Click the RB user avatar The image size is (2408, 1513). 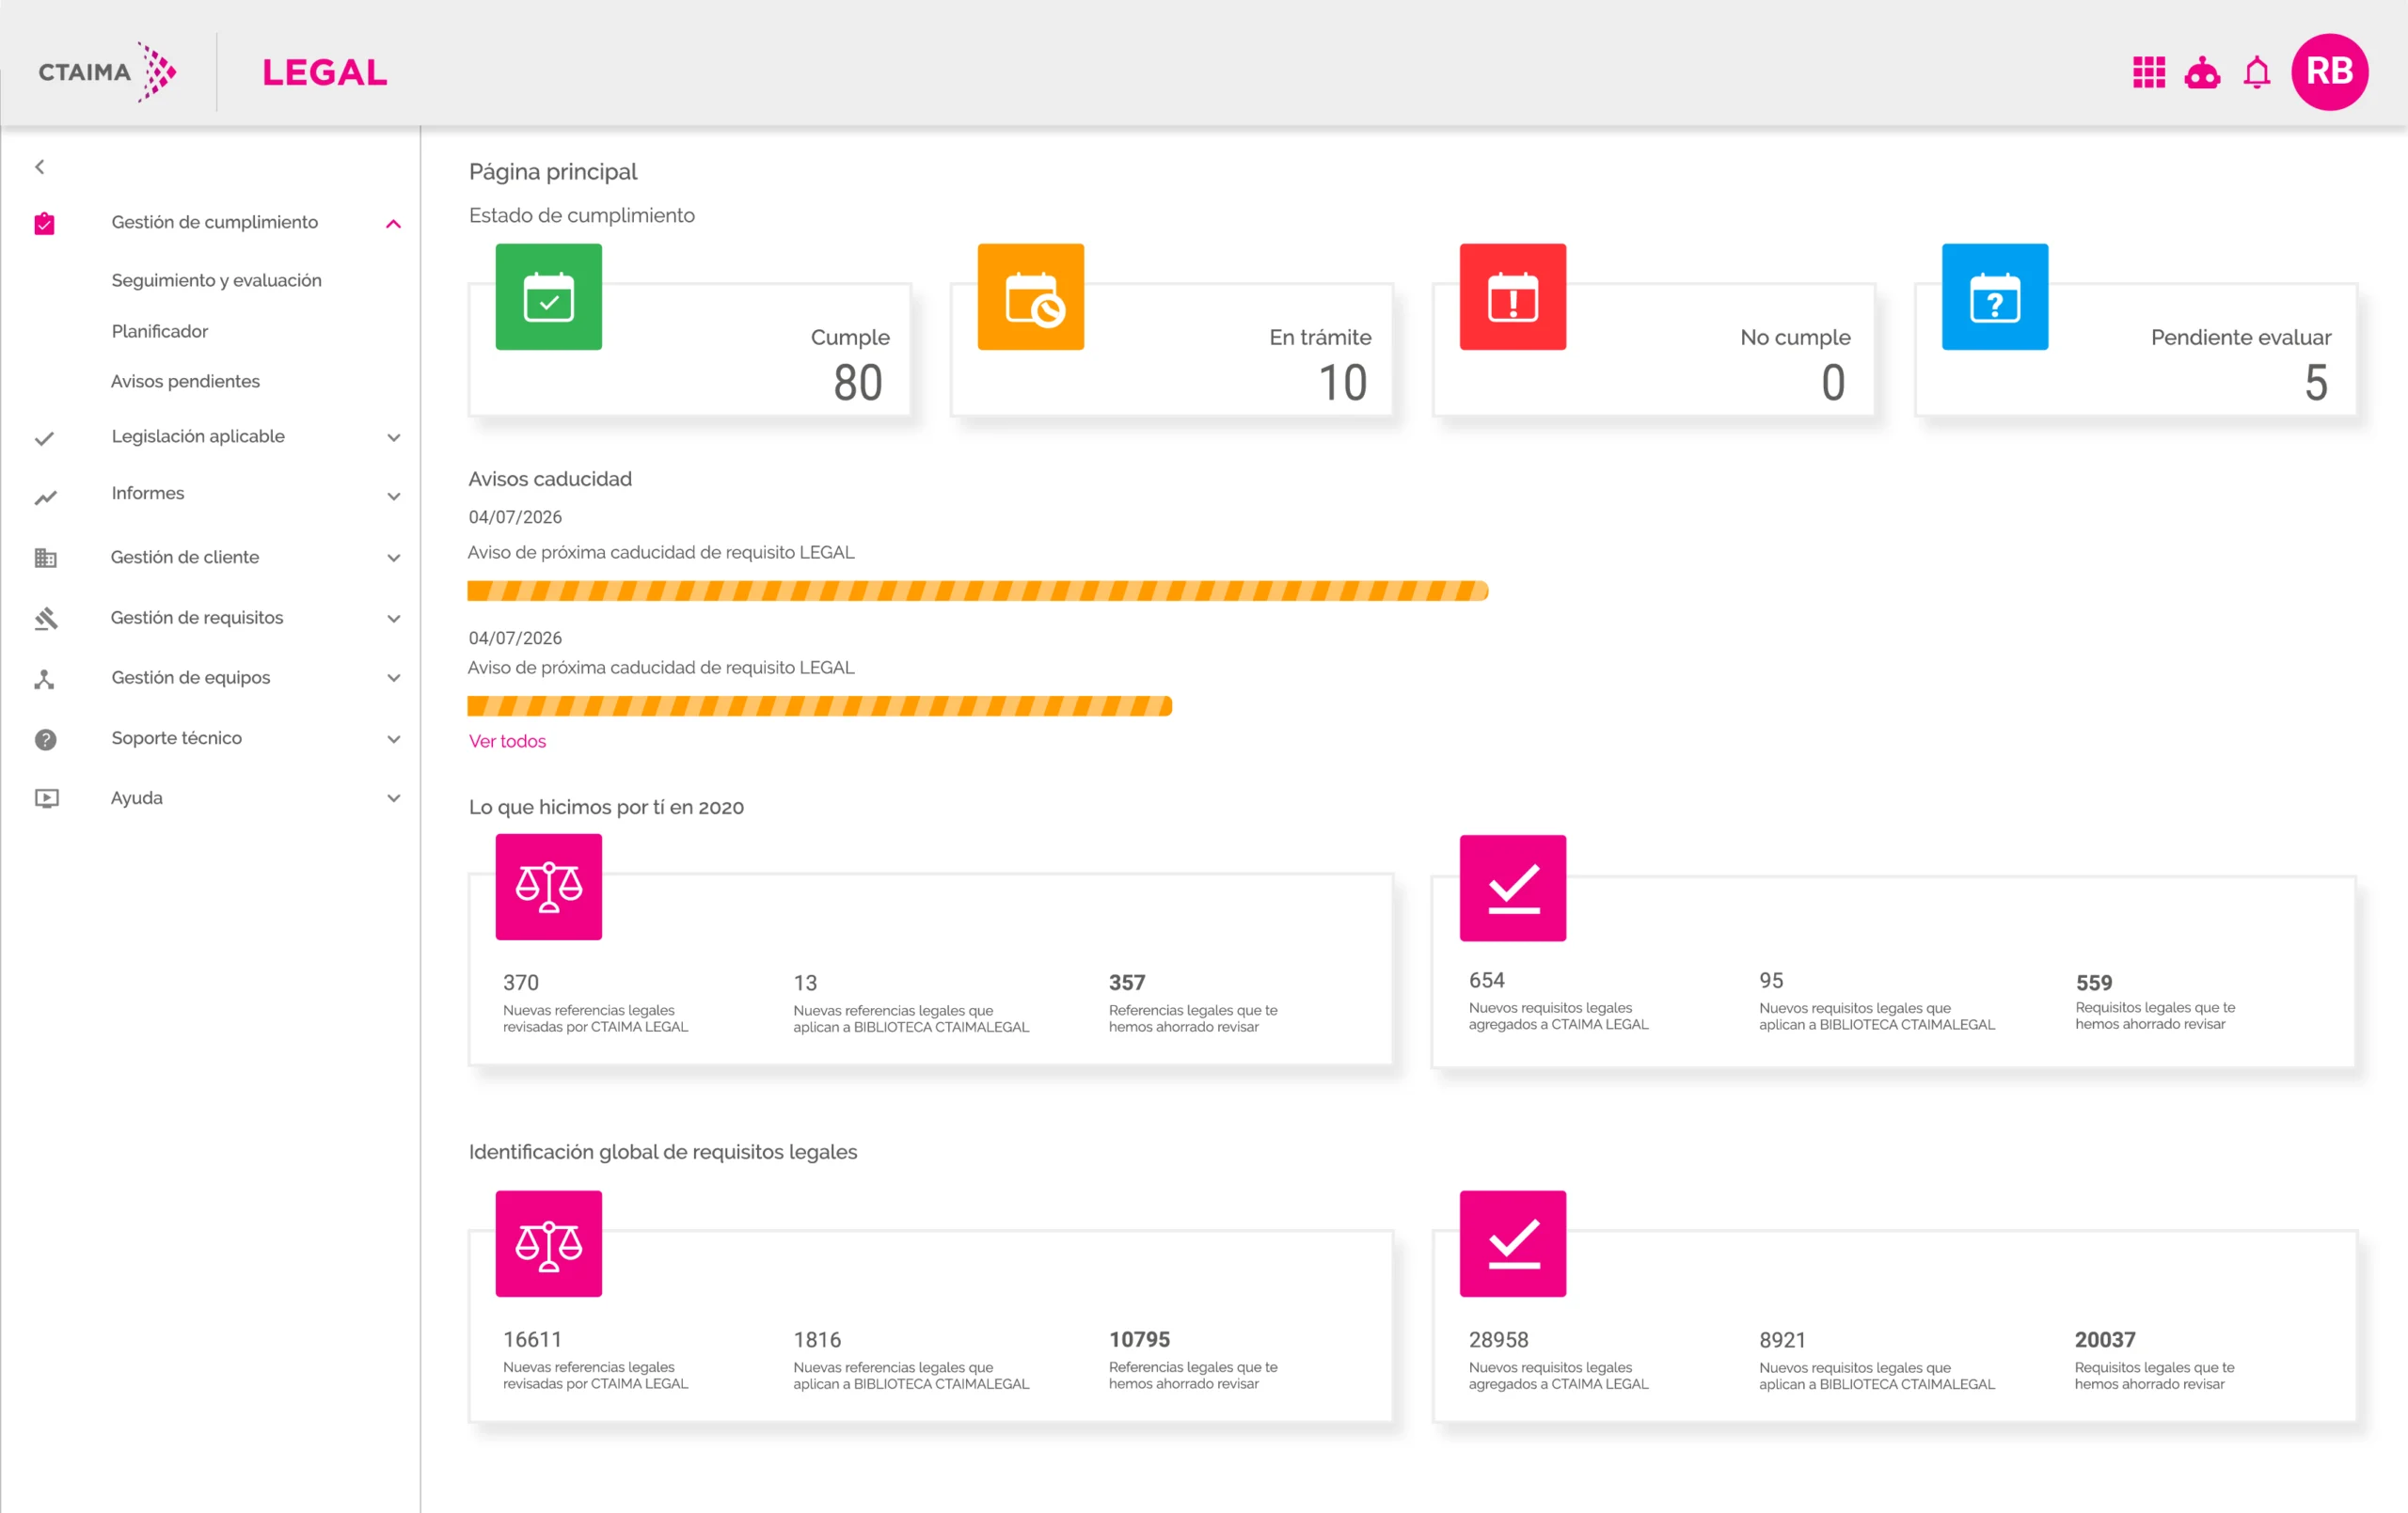click(x=2329, y=72)
